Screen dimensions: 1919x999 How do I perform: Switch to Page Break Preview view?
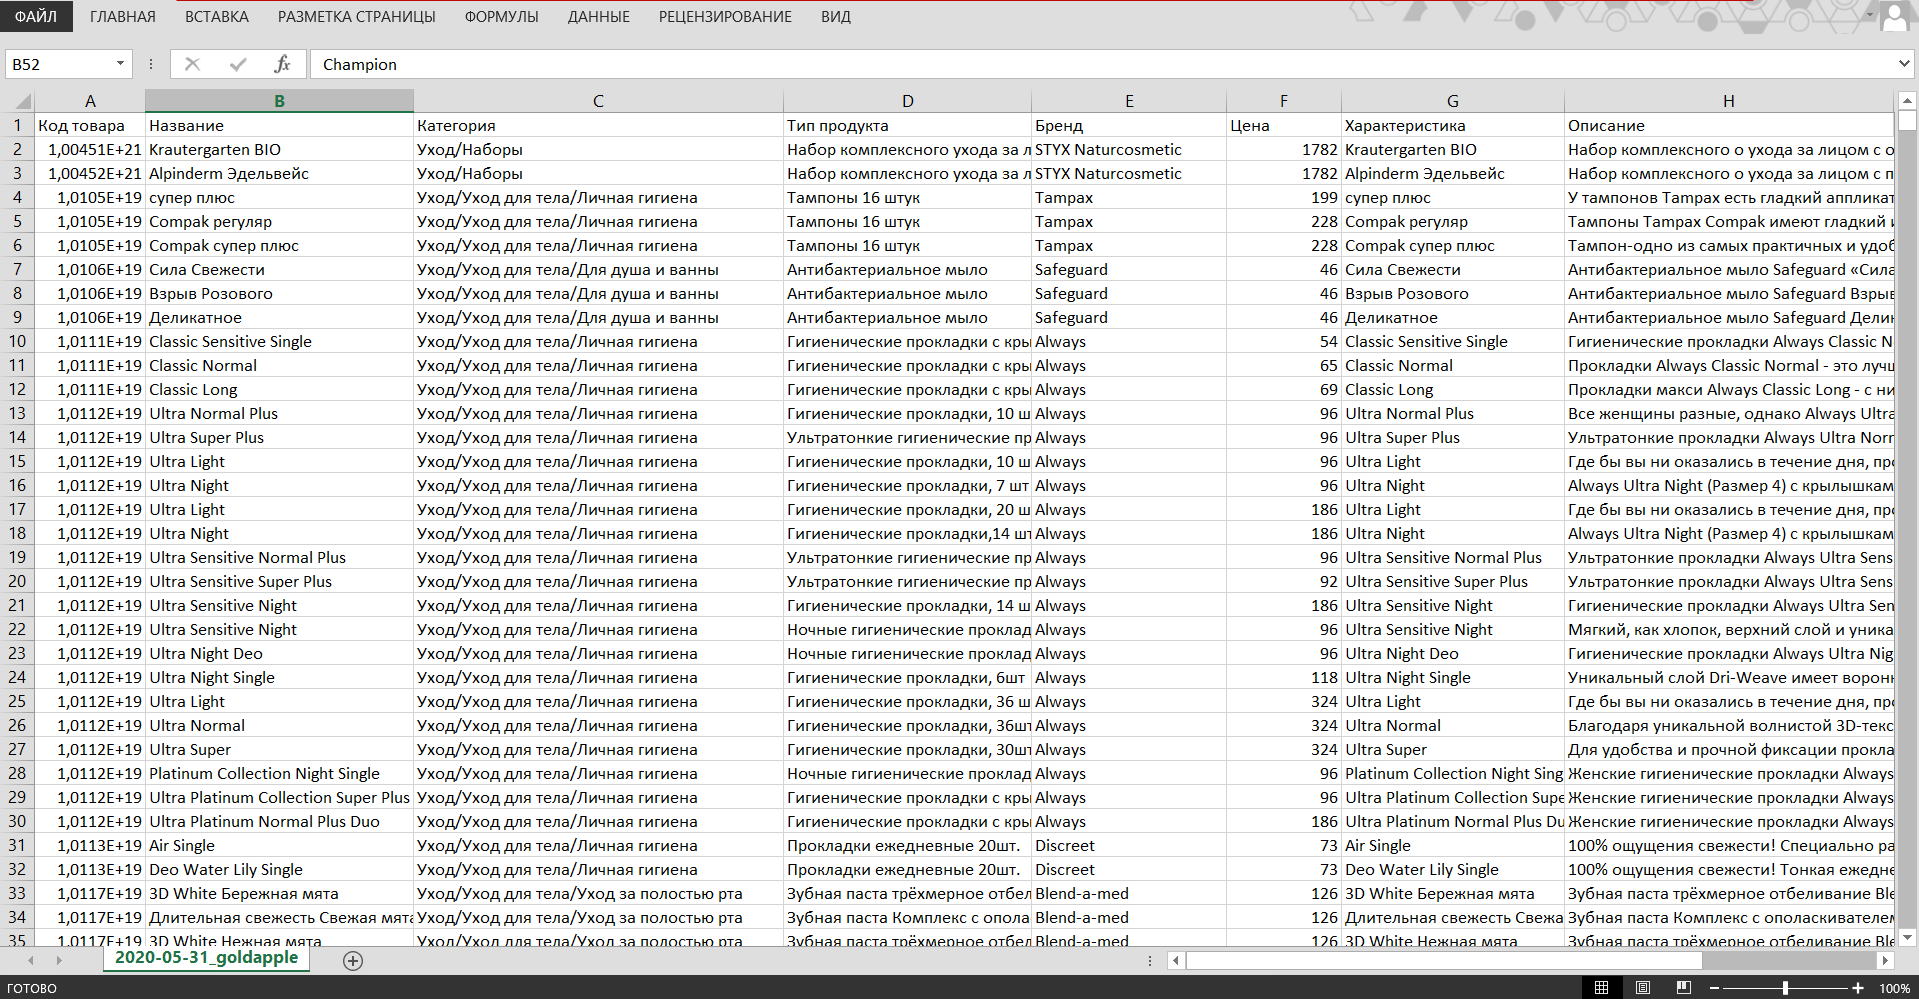tap(1684, 988)
